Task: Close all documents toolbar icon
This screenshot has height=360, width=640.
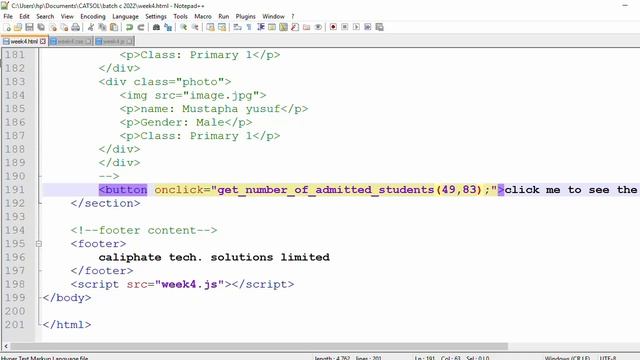Action: (x=64, y=27)
